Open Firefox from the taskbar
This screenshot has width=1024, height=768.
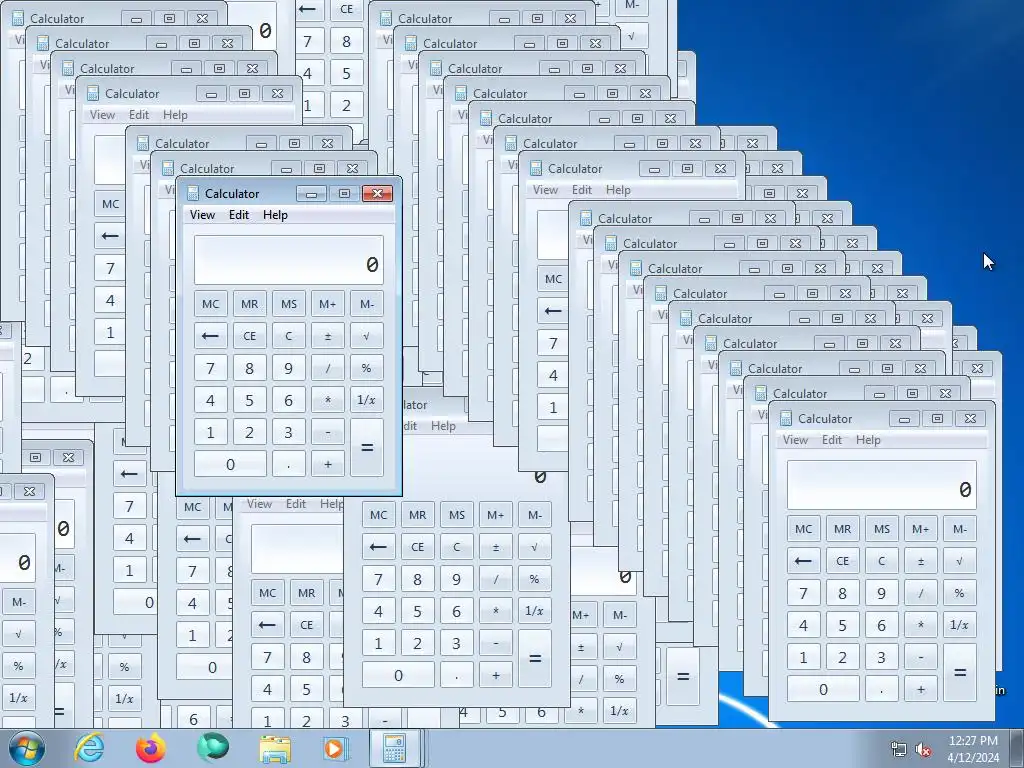[151, 748]
